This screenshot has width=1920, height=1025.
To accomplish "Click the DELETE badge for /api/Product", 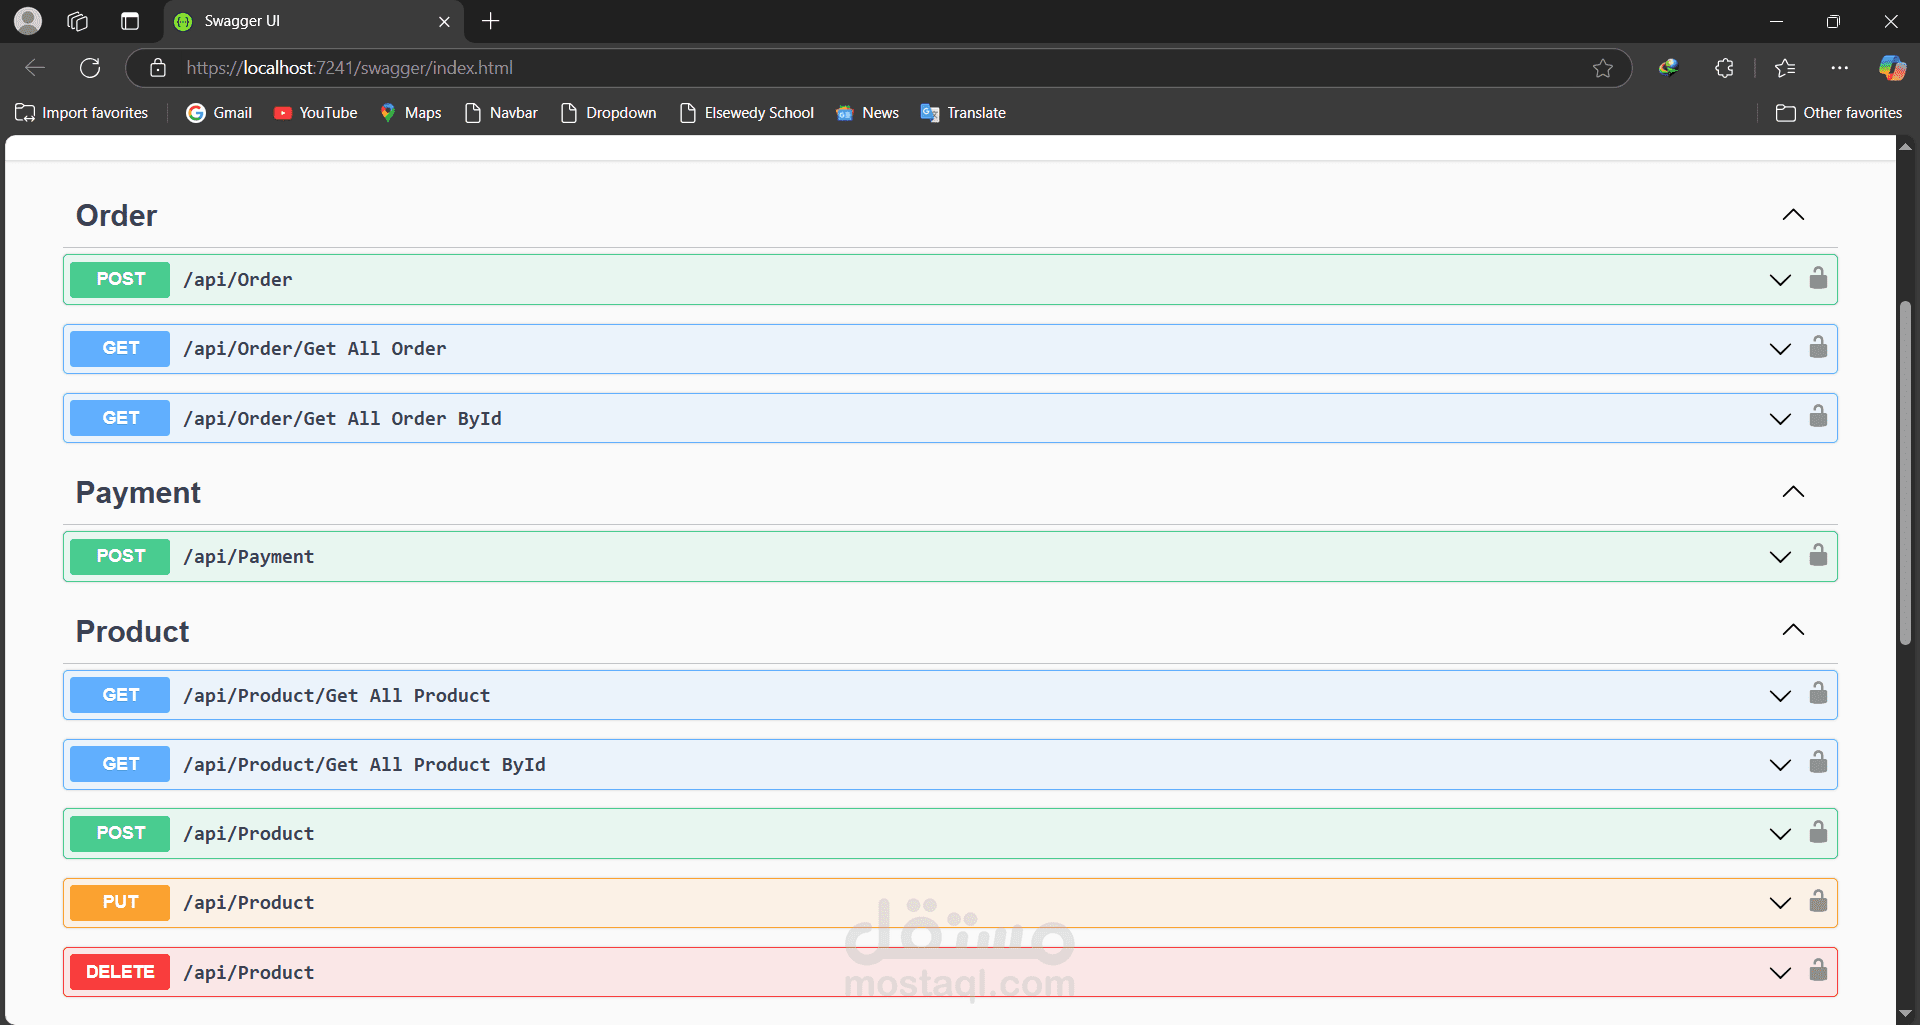I will [x=120, y=972].
